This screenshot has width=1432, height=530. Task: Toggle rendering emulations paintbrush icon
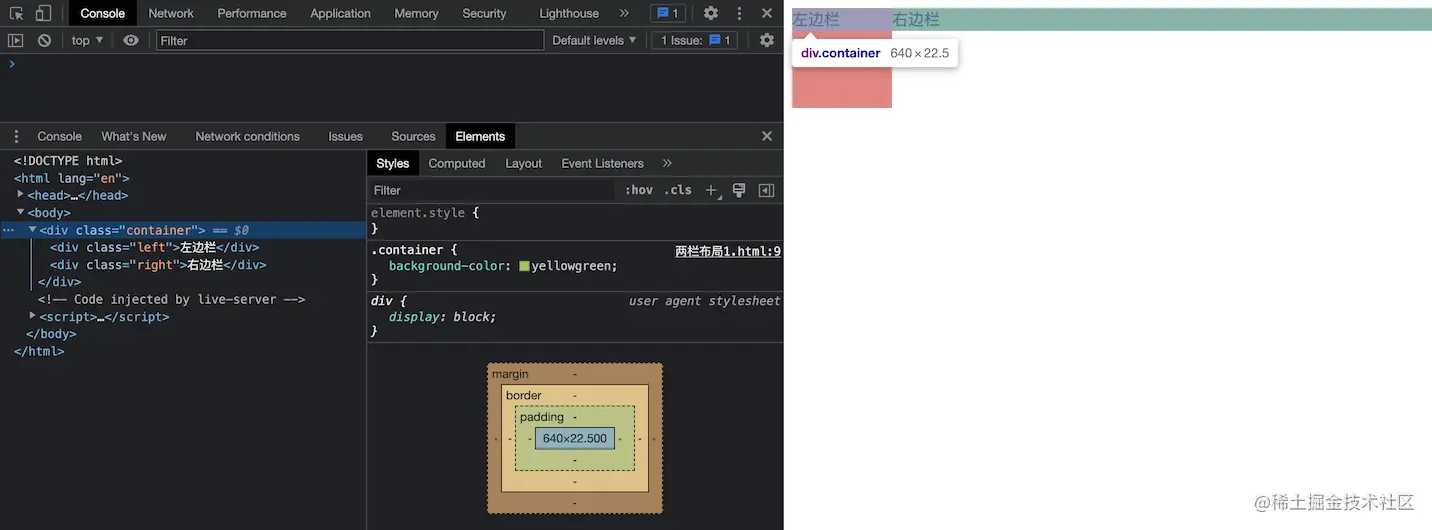tap(739, 190)
